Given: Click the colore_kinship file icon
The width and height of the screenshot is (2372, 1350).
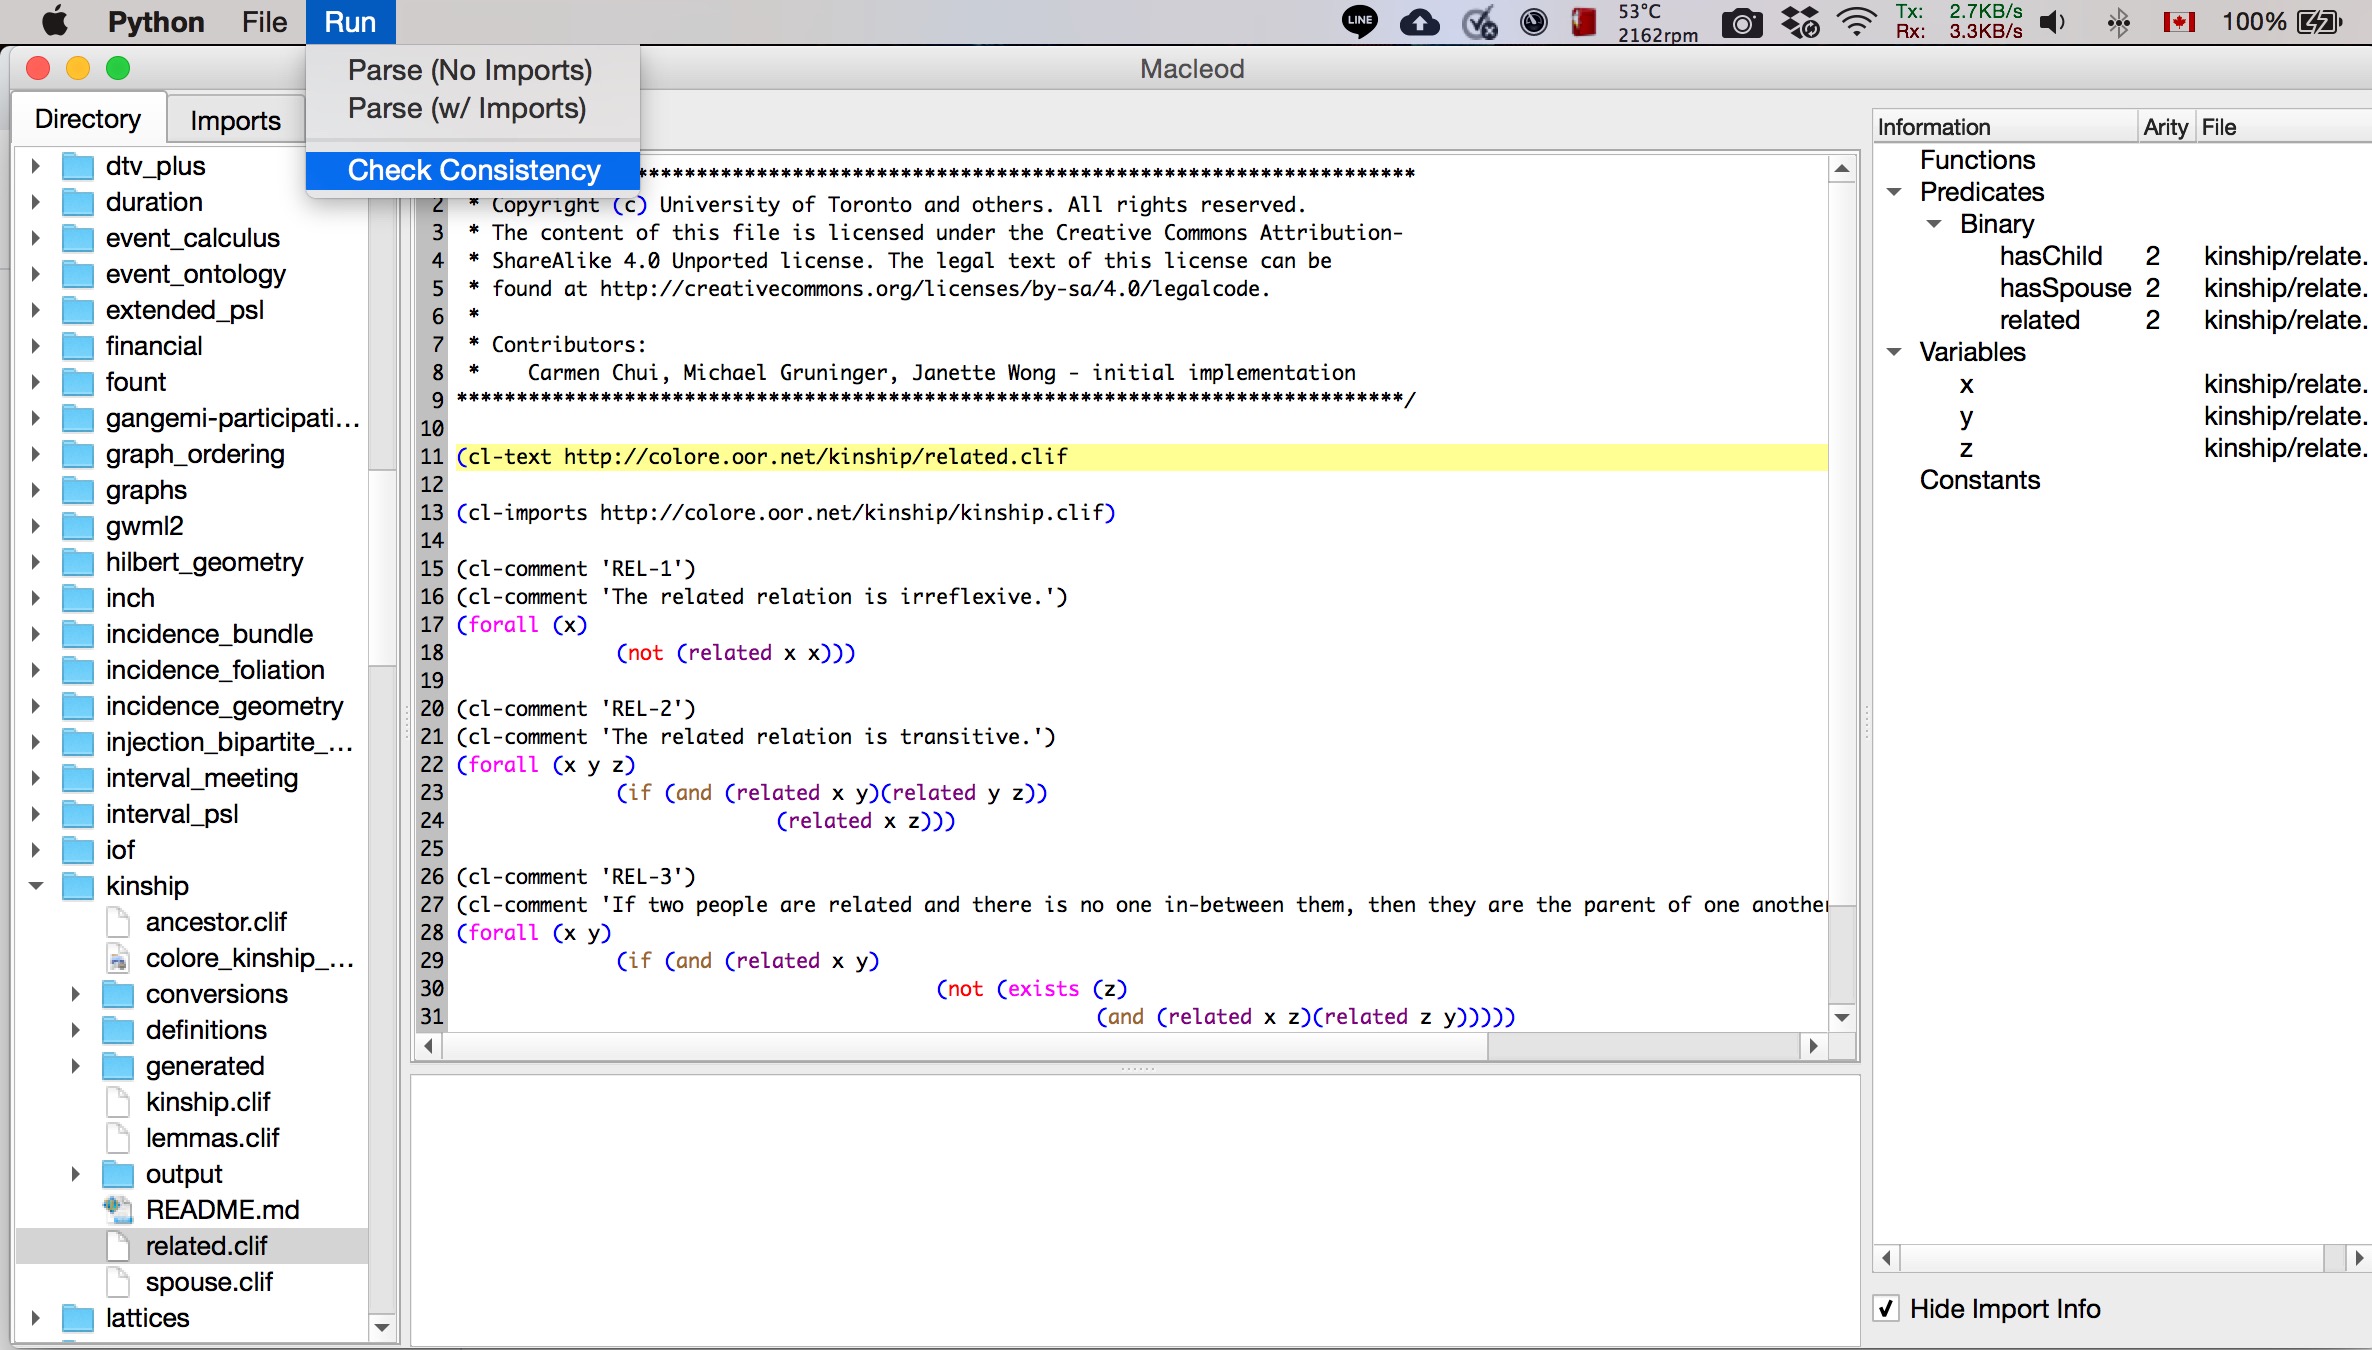Looking at the screenshot, I should pyautogui.click(x=118, y=959).
